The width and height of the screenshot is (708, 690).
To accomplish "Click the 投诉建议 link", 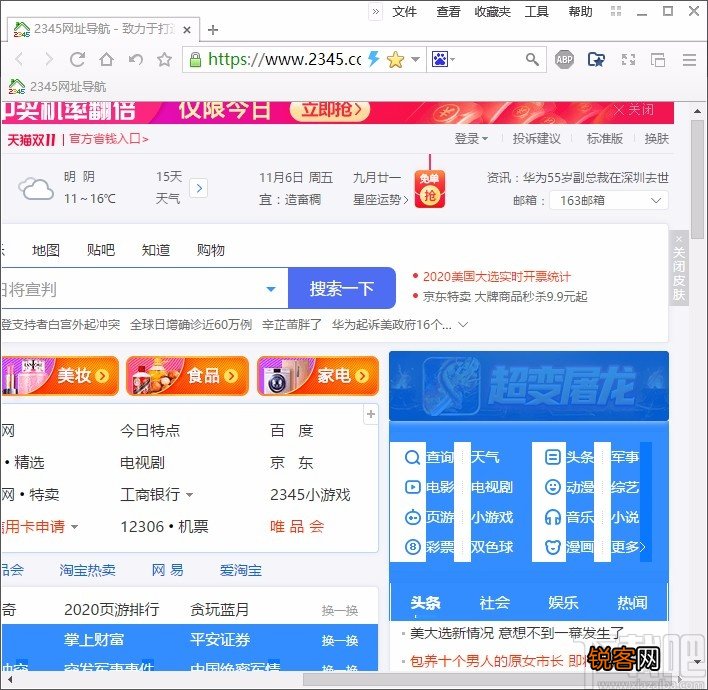I will point(536,139).
